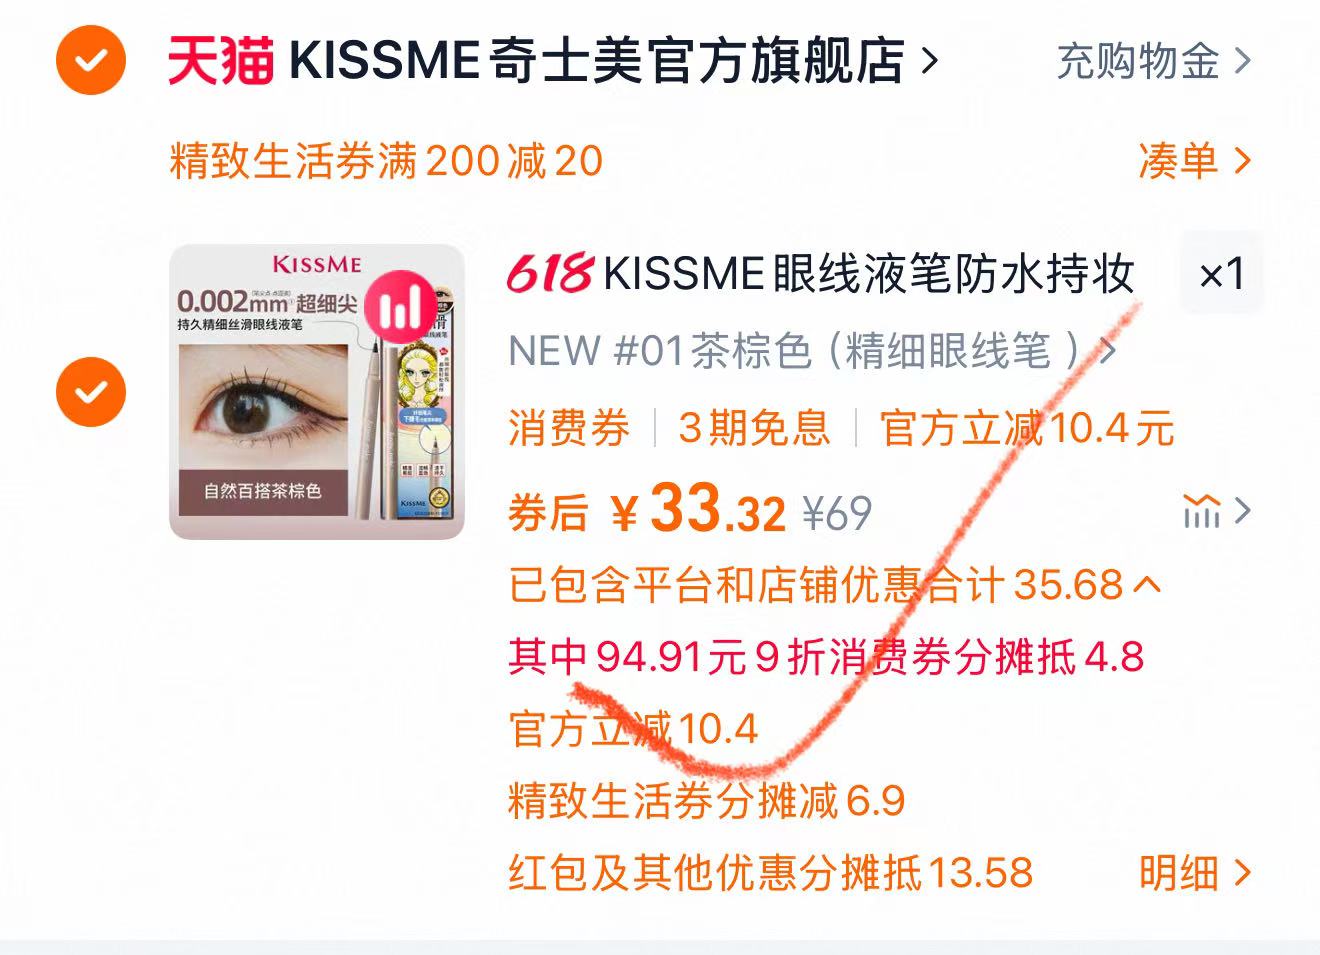This screenshot has width=1320, height=955.
Task: Tap product title KISSME眼线液笔防水持妆
Action: (869, 273)
